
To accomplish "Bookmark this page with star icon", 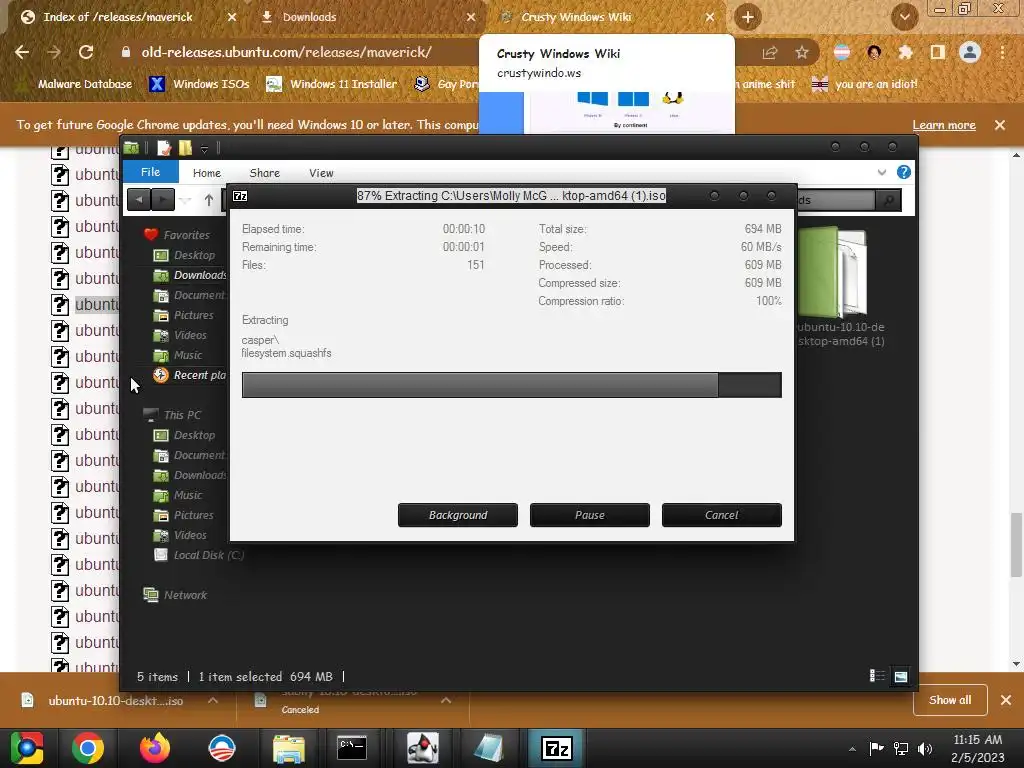I will [x=802, y=52].
